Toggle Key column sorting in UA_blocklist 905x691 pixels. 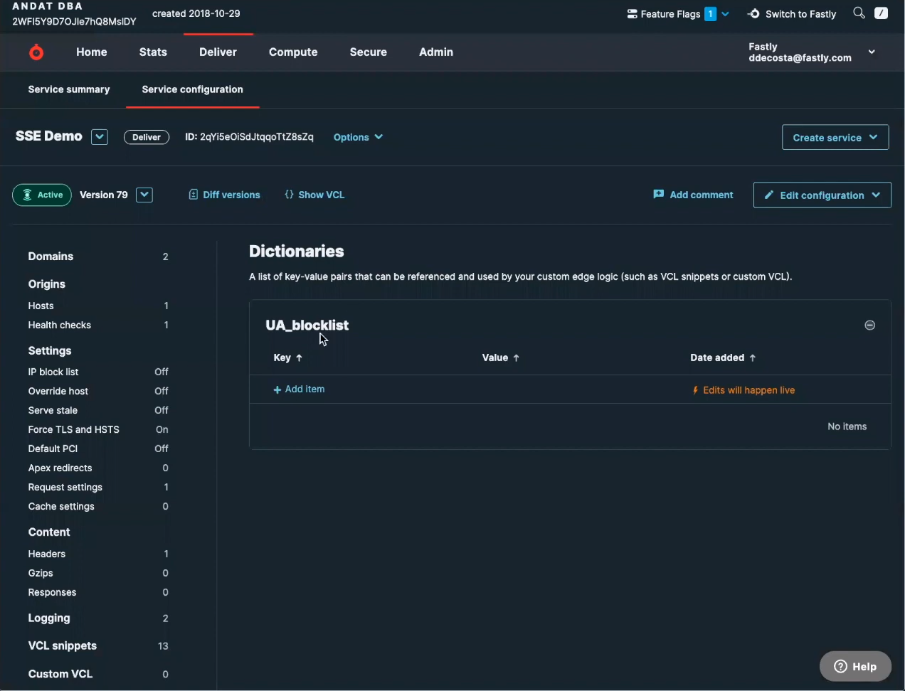297,357
